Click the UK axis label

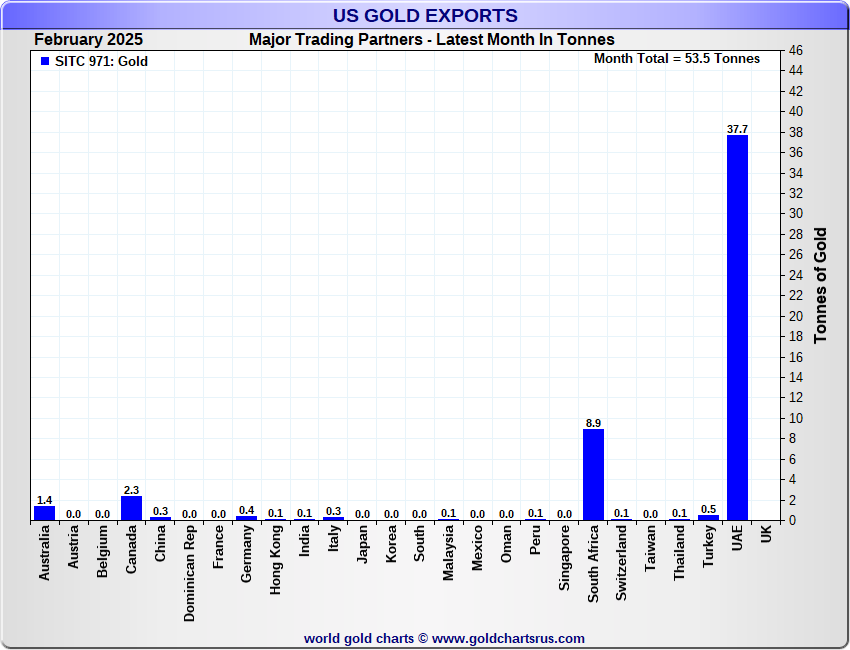tap(766, 535)
